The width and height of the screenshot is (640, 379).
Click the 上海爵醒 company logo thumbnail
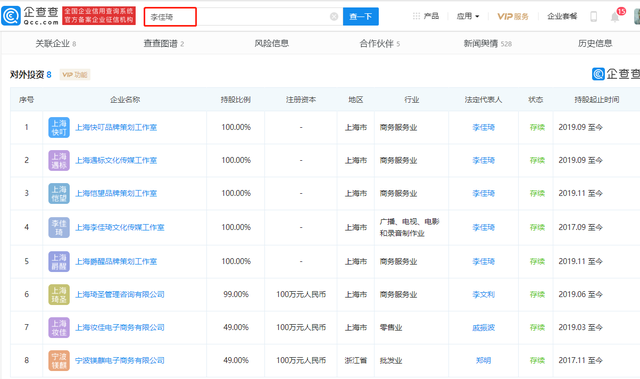coord(59,262)
